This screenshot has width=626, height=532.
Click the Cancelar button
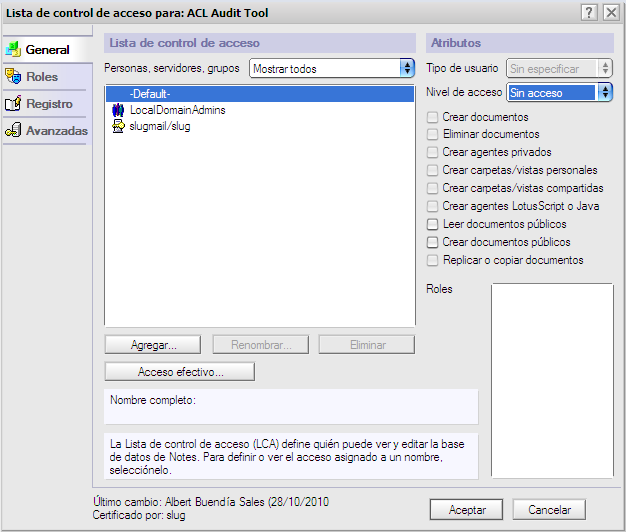coord(549,510)
